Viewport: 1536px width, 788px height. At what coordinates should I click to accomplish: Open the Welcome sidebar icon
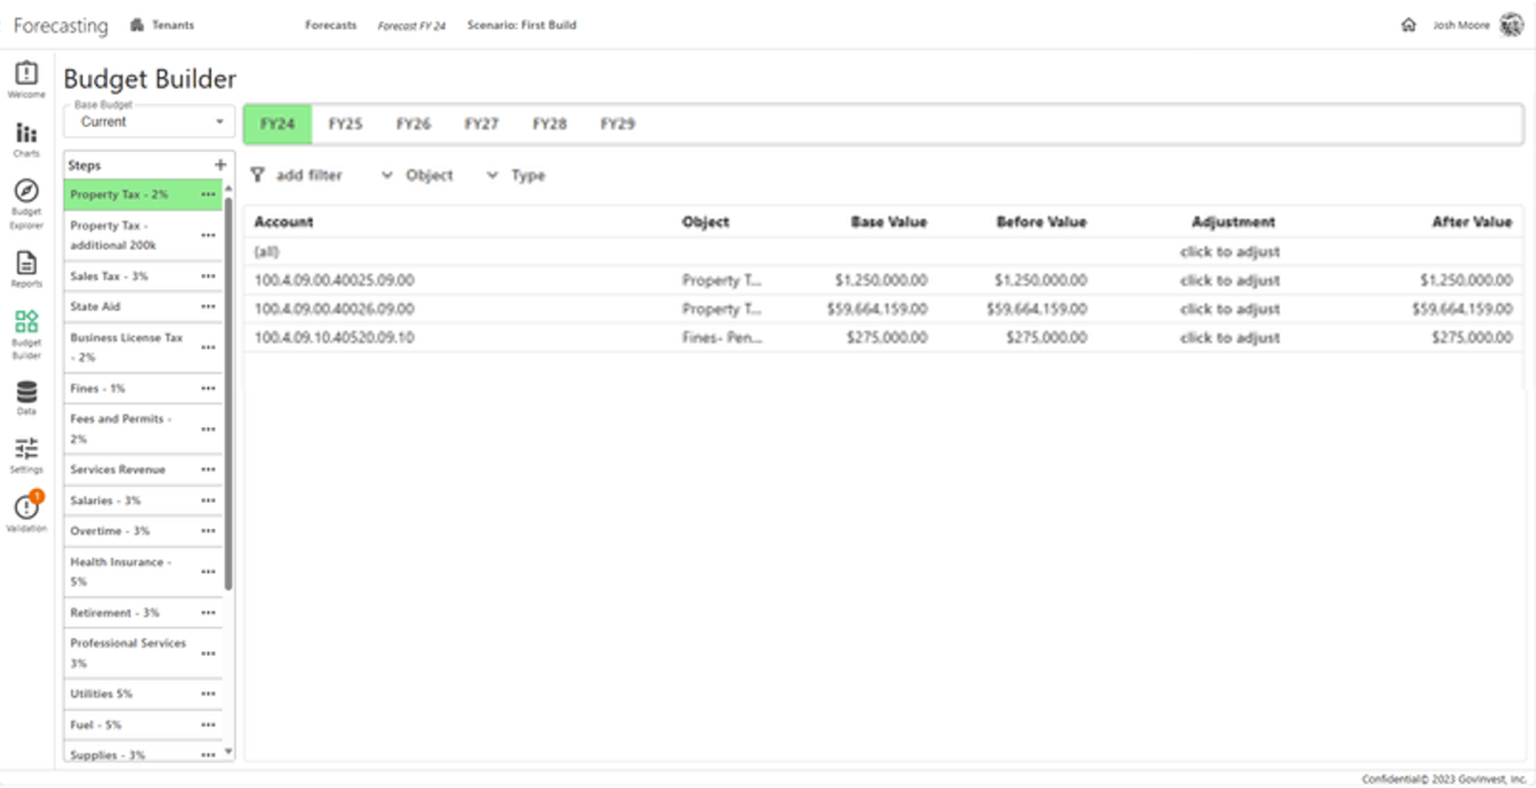[x=26, y=73]
